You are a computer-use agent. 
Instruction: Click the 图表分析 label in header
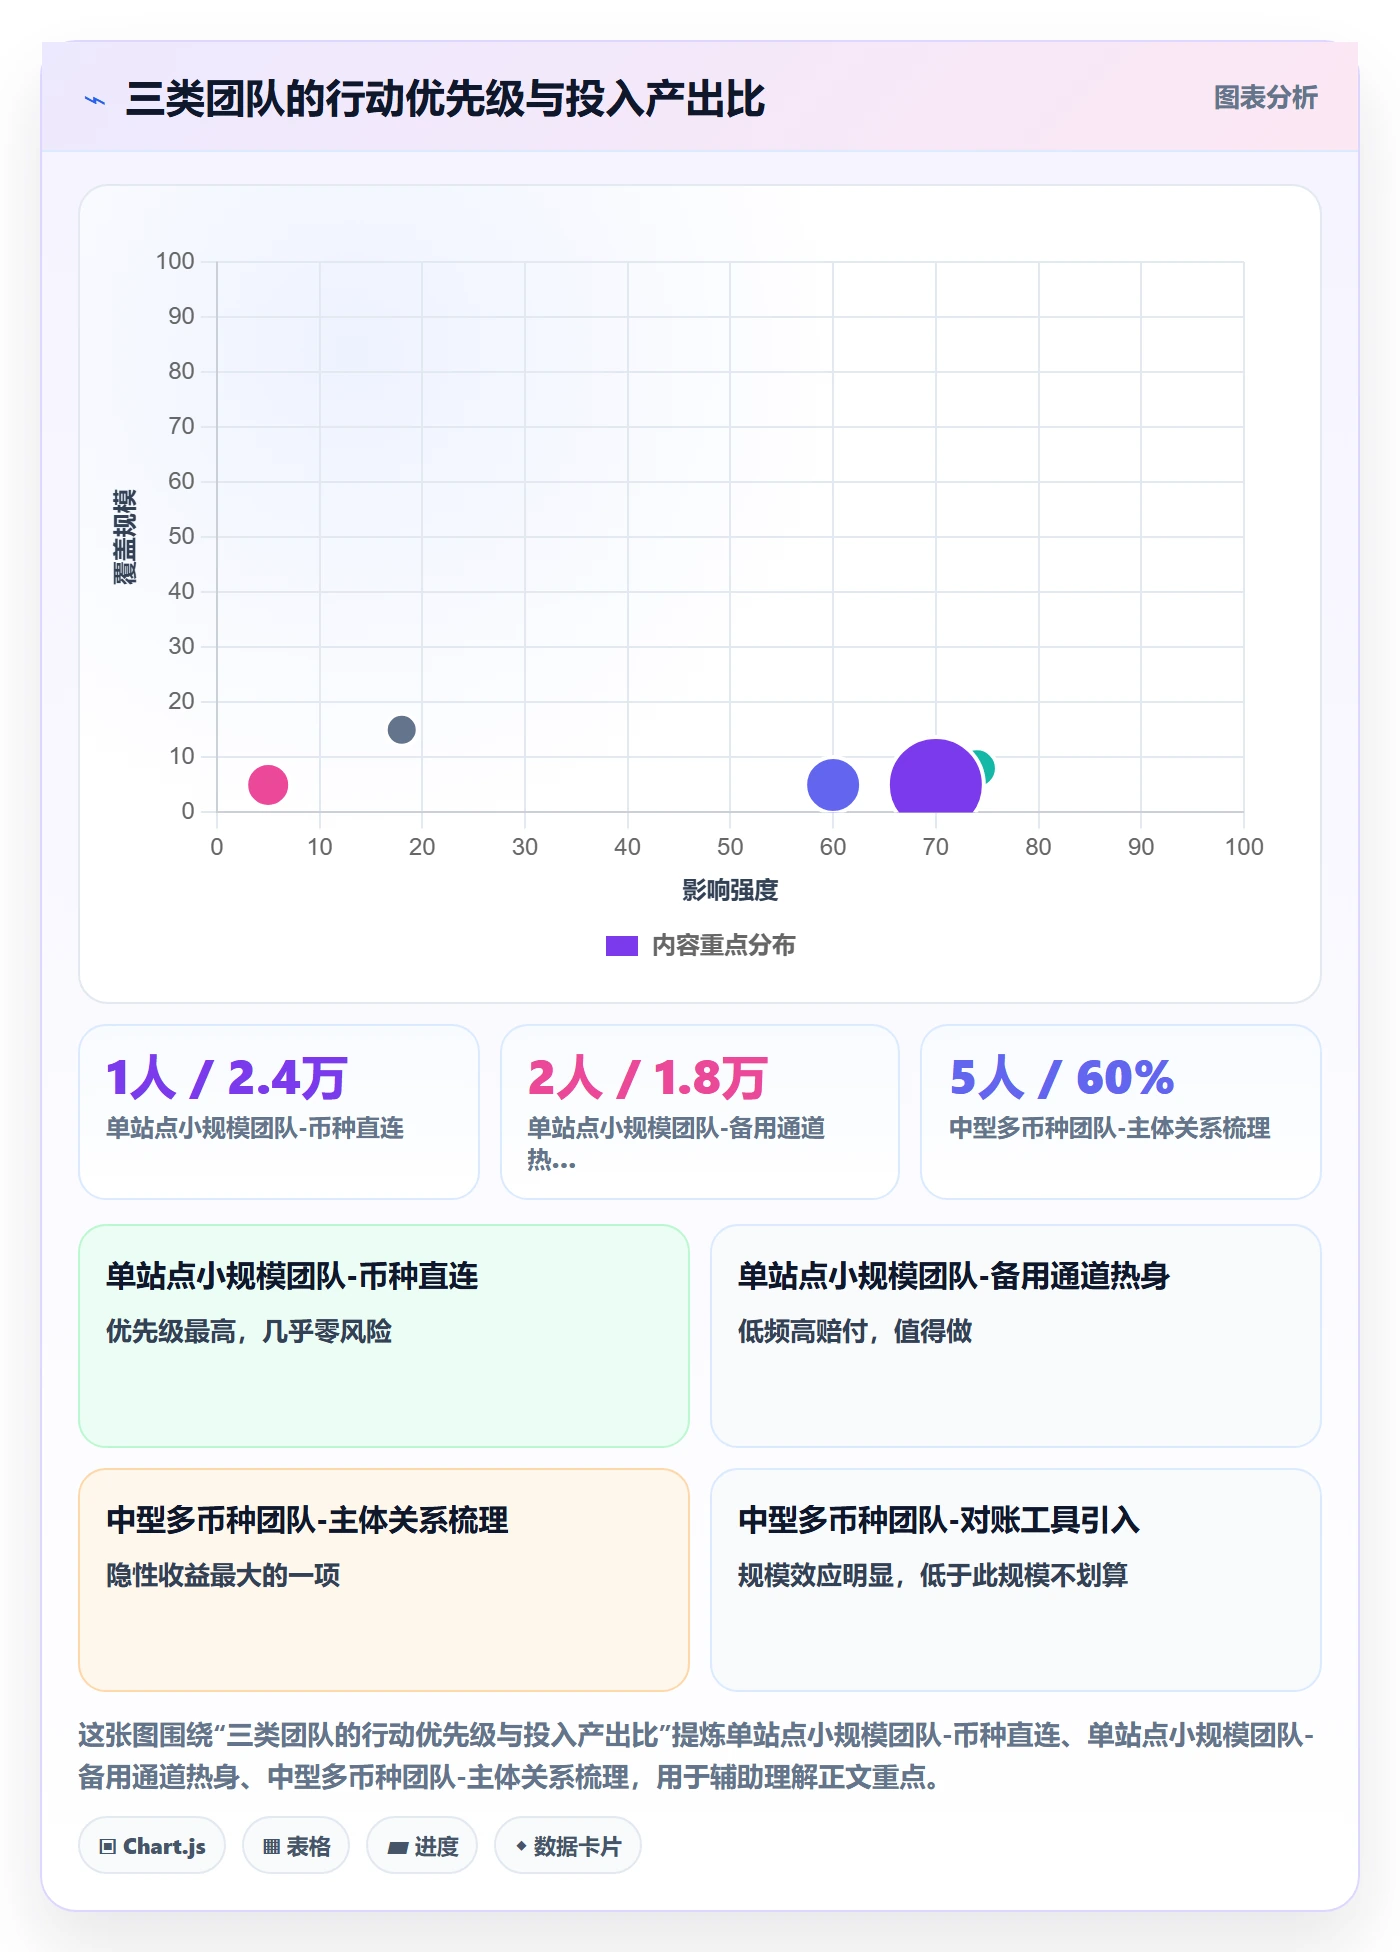[1265, 98]
